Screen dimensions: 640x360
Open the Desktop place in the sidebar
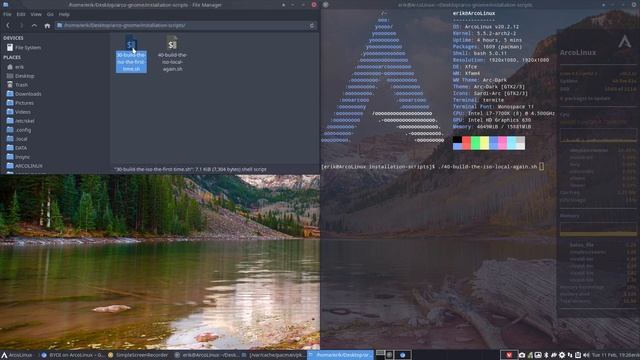[x=21, y=76]
